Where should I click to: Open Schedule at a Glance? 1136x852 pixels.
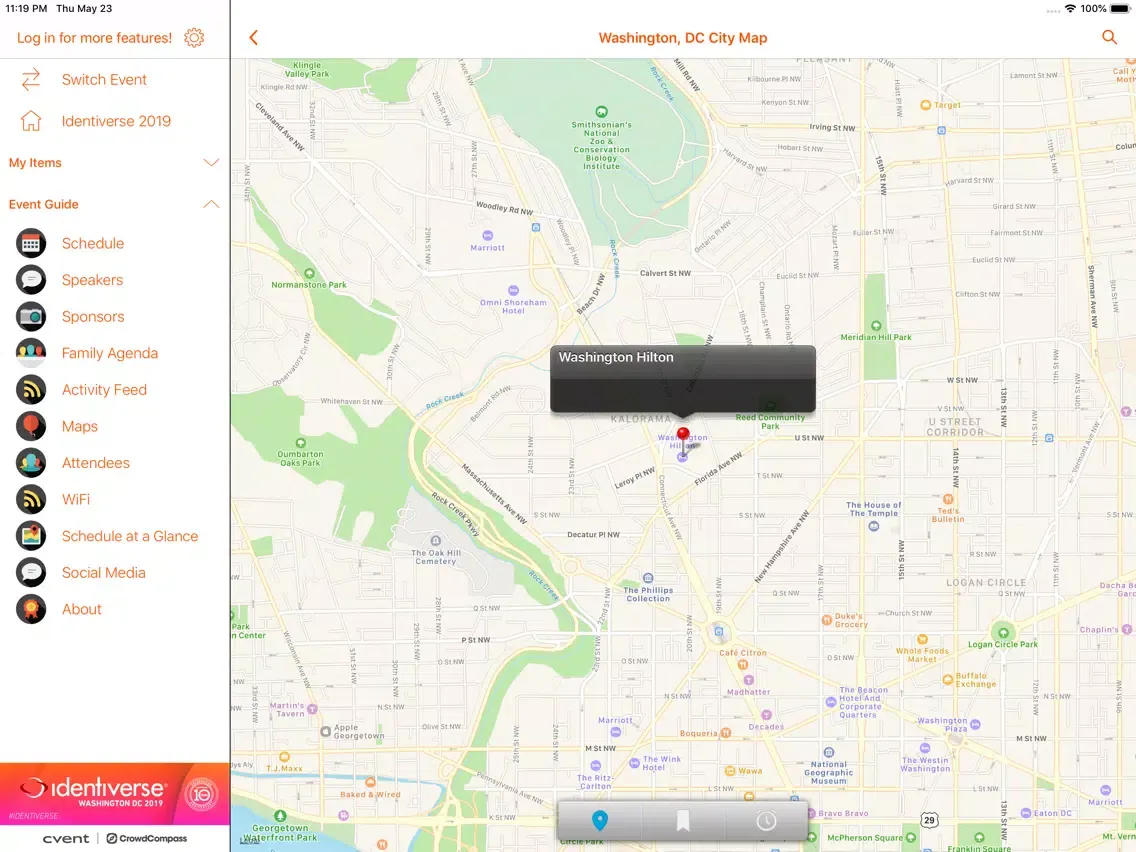coord(129,536)
